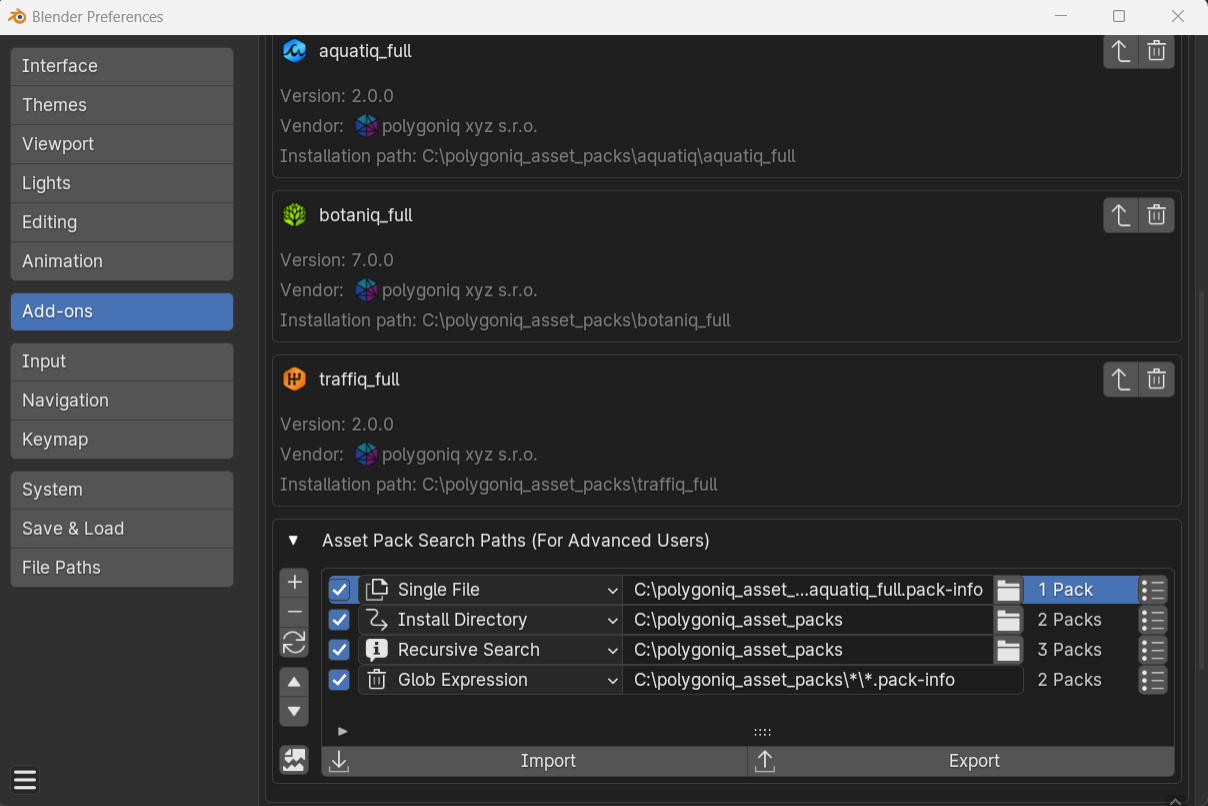
Task: Switch to the Animation section
Action: coord(122,261)
